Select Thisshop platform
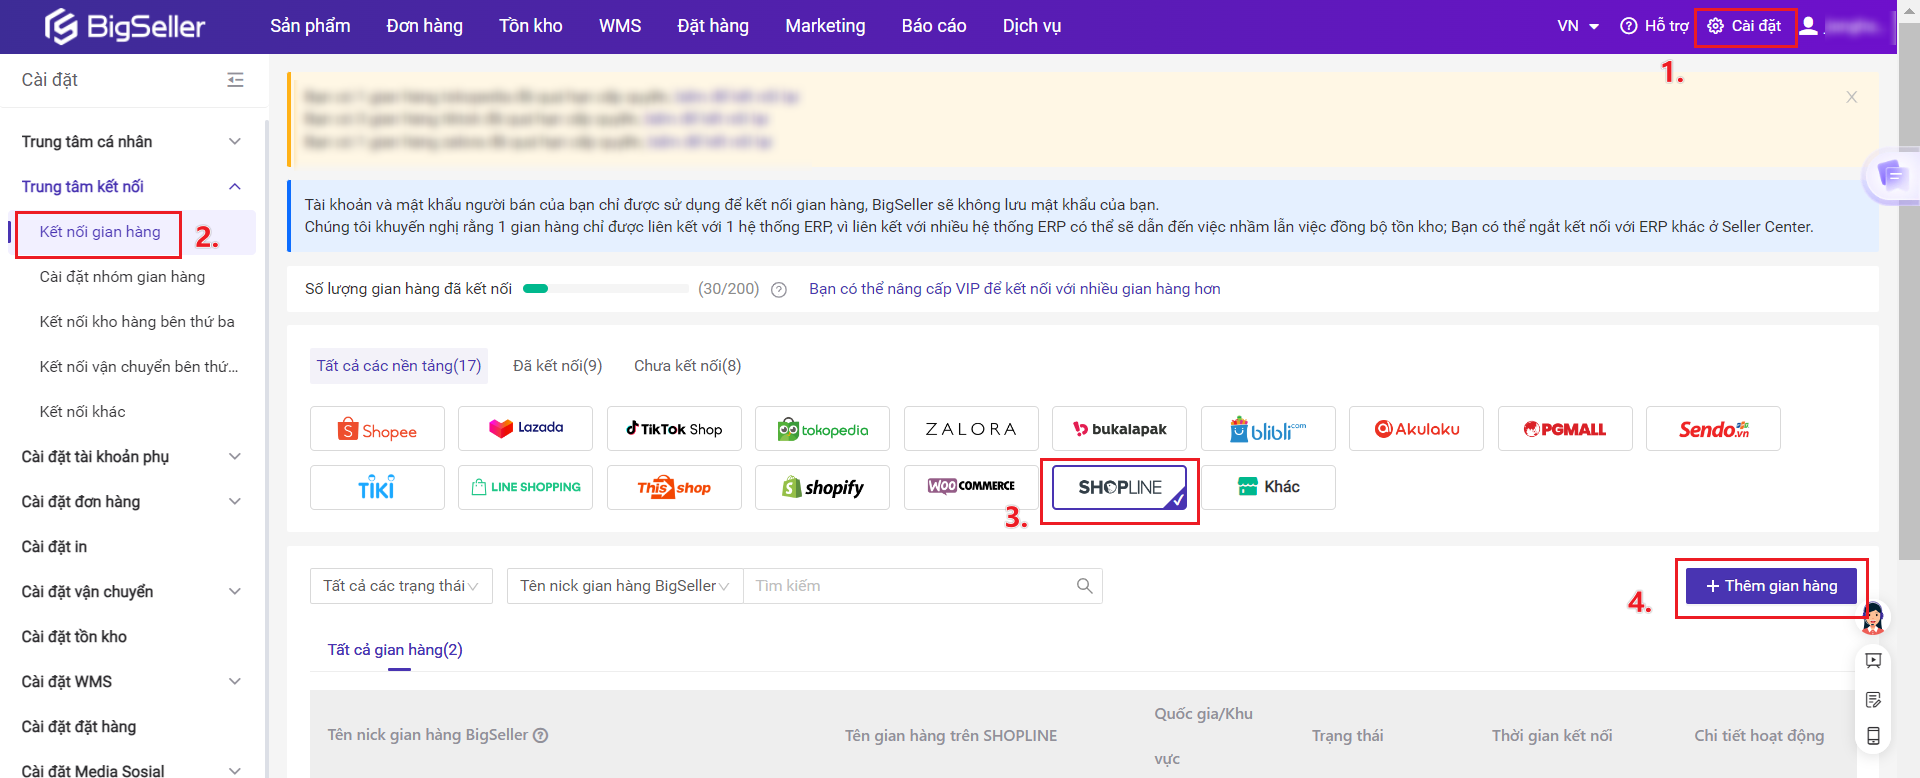1920x778 pixels. pyautogui.click(x=674, y=488)
